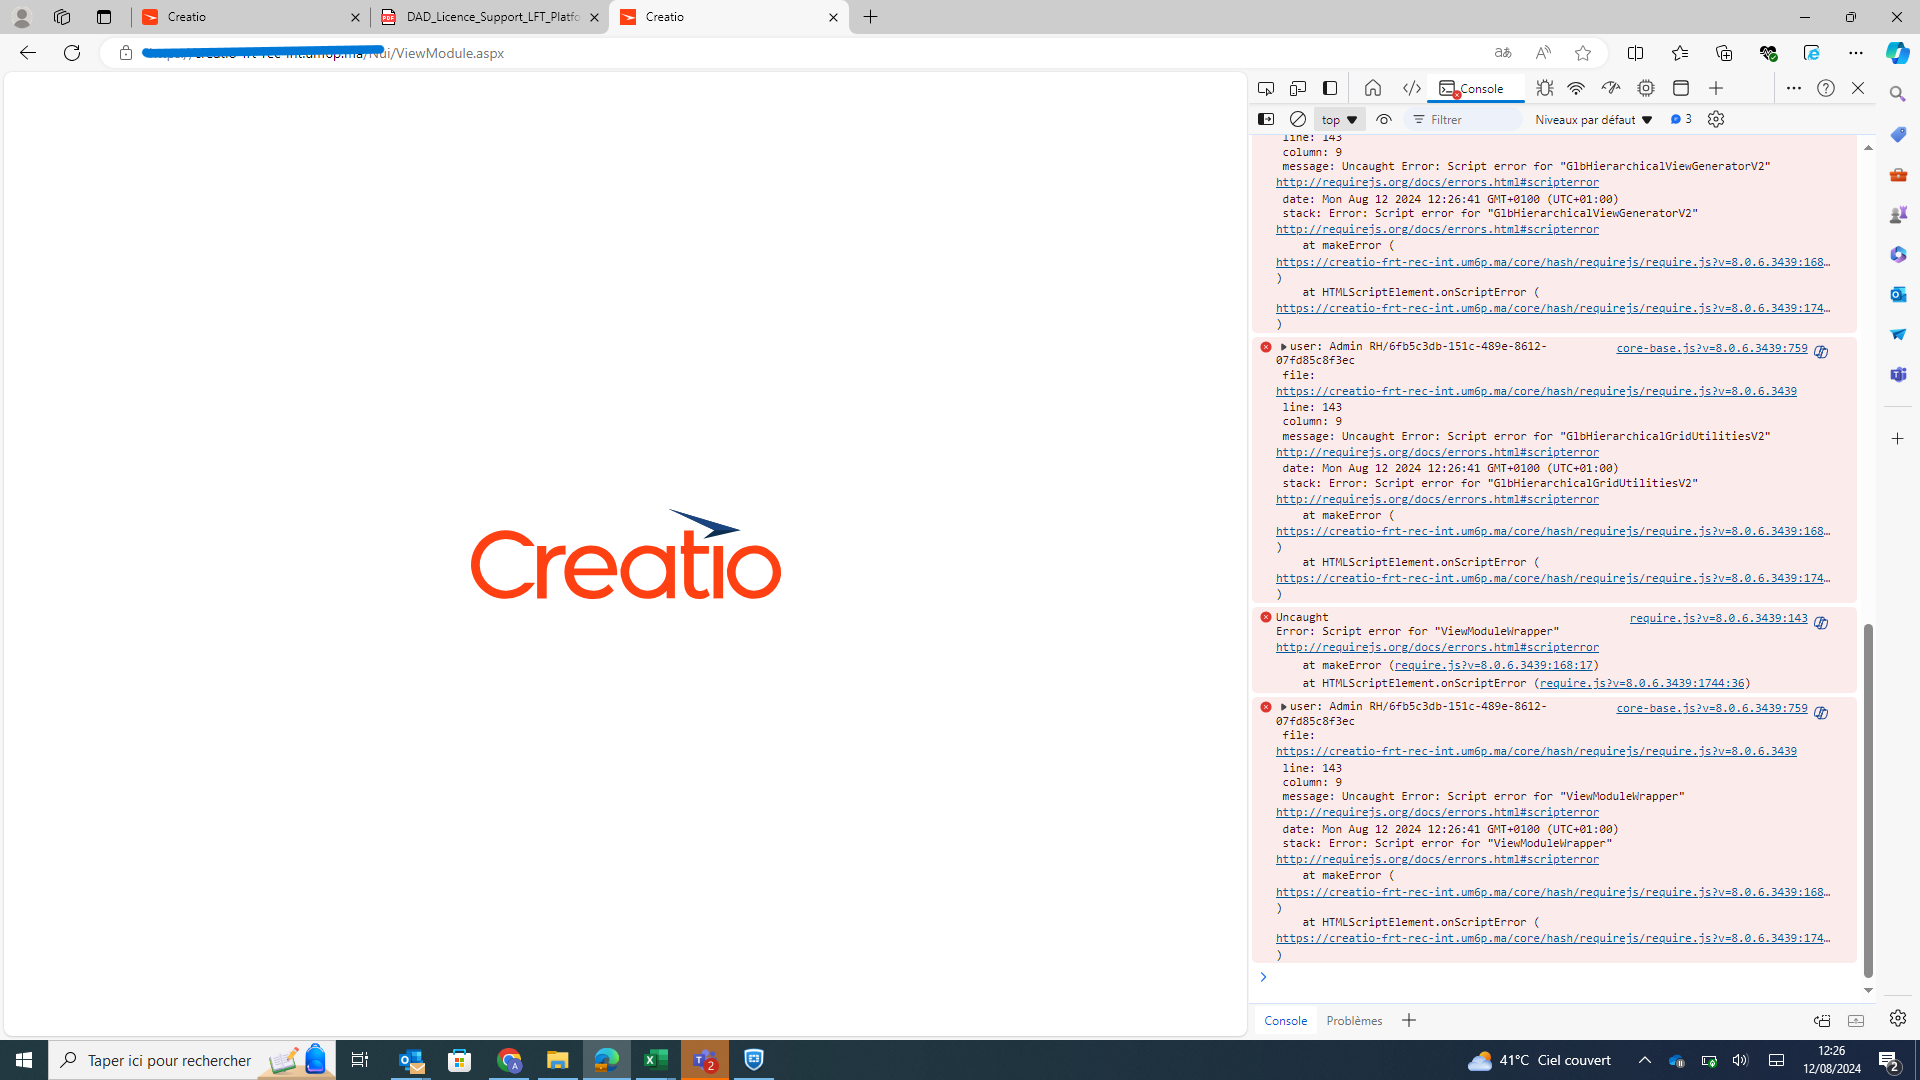Open the memory panel chip icon
The image size is (1920, 1080).
[x=1646, y=88]
